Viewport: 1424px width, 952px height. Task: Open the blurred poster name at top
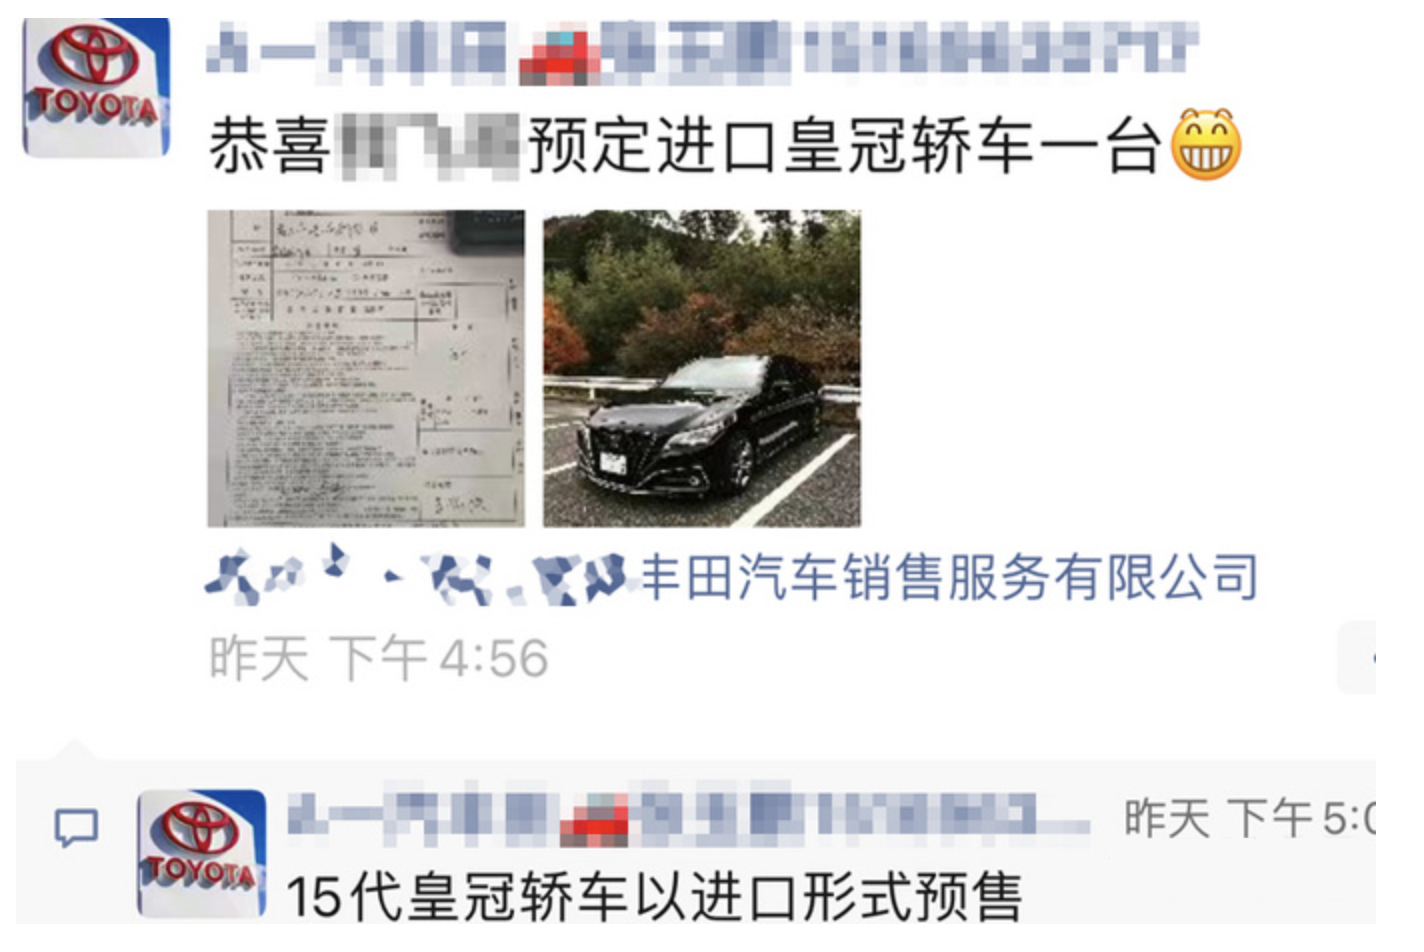coord(701,50)
